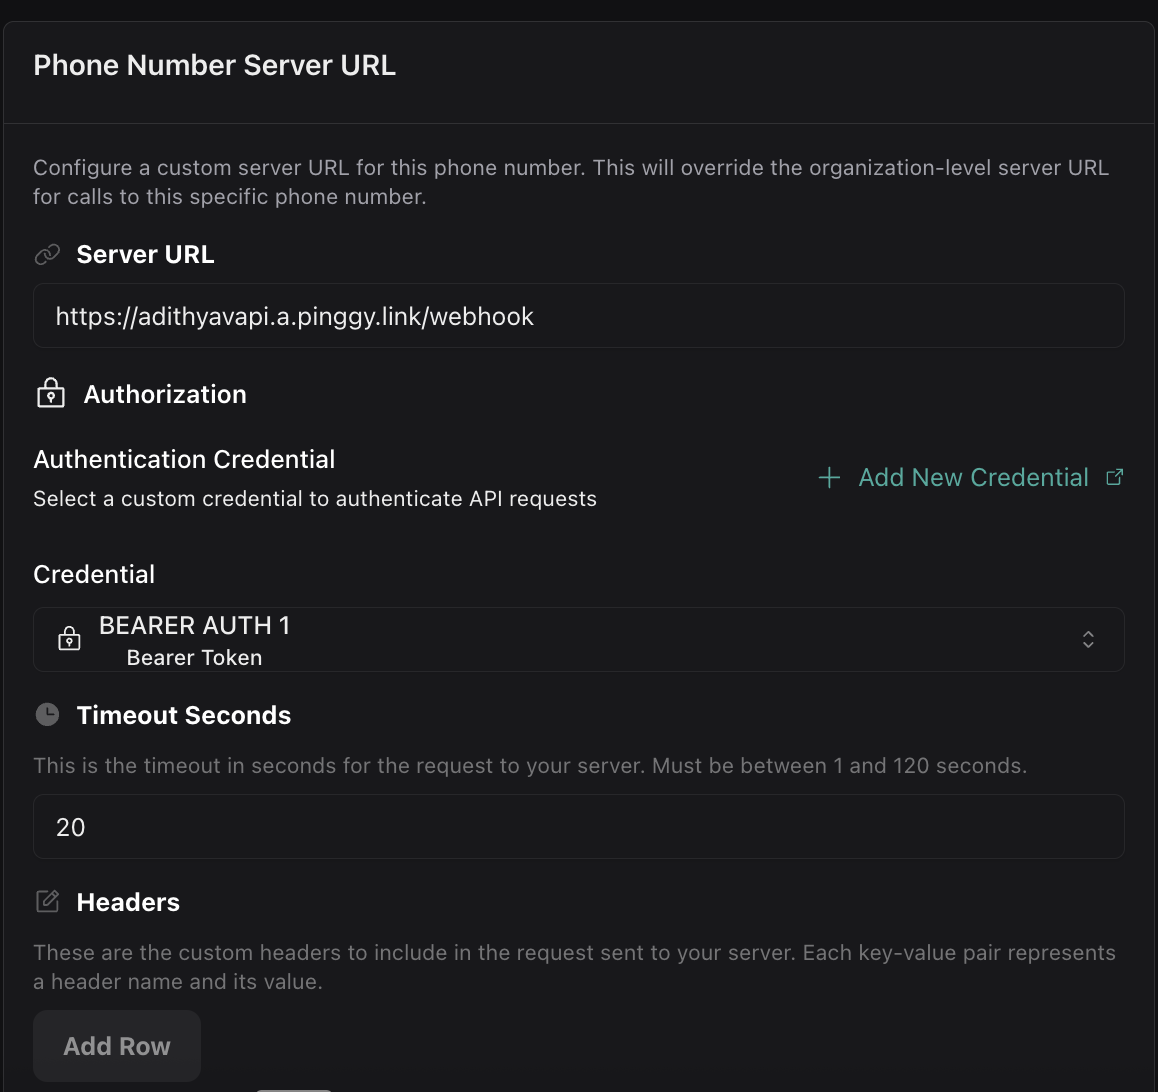Viewport: 1158px width, 1092px height.
Task: Click the clock icon beside Timeout Seconds
Action: coord(49,714)
